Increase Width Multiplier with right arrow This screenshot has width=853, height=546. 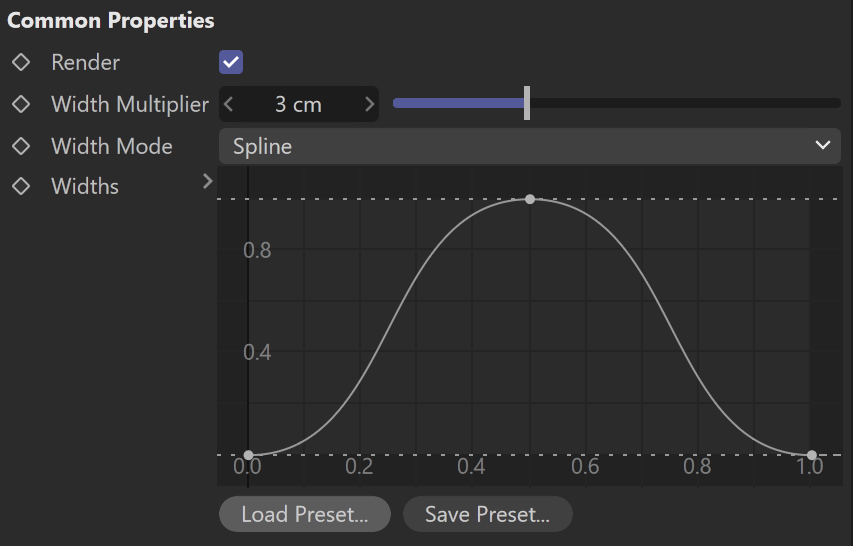tap(369, 104)
